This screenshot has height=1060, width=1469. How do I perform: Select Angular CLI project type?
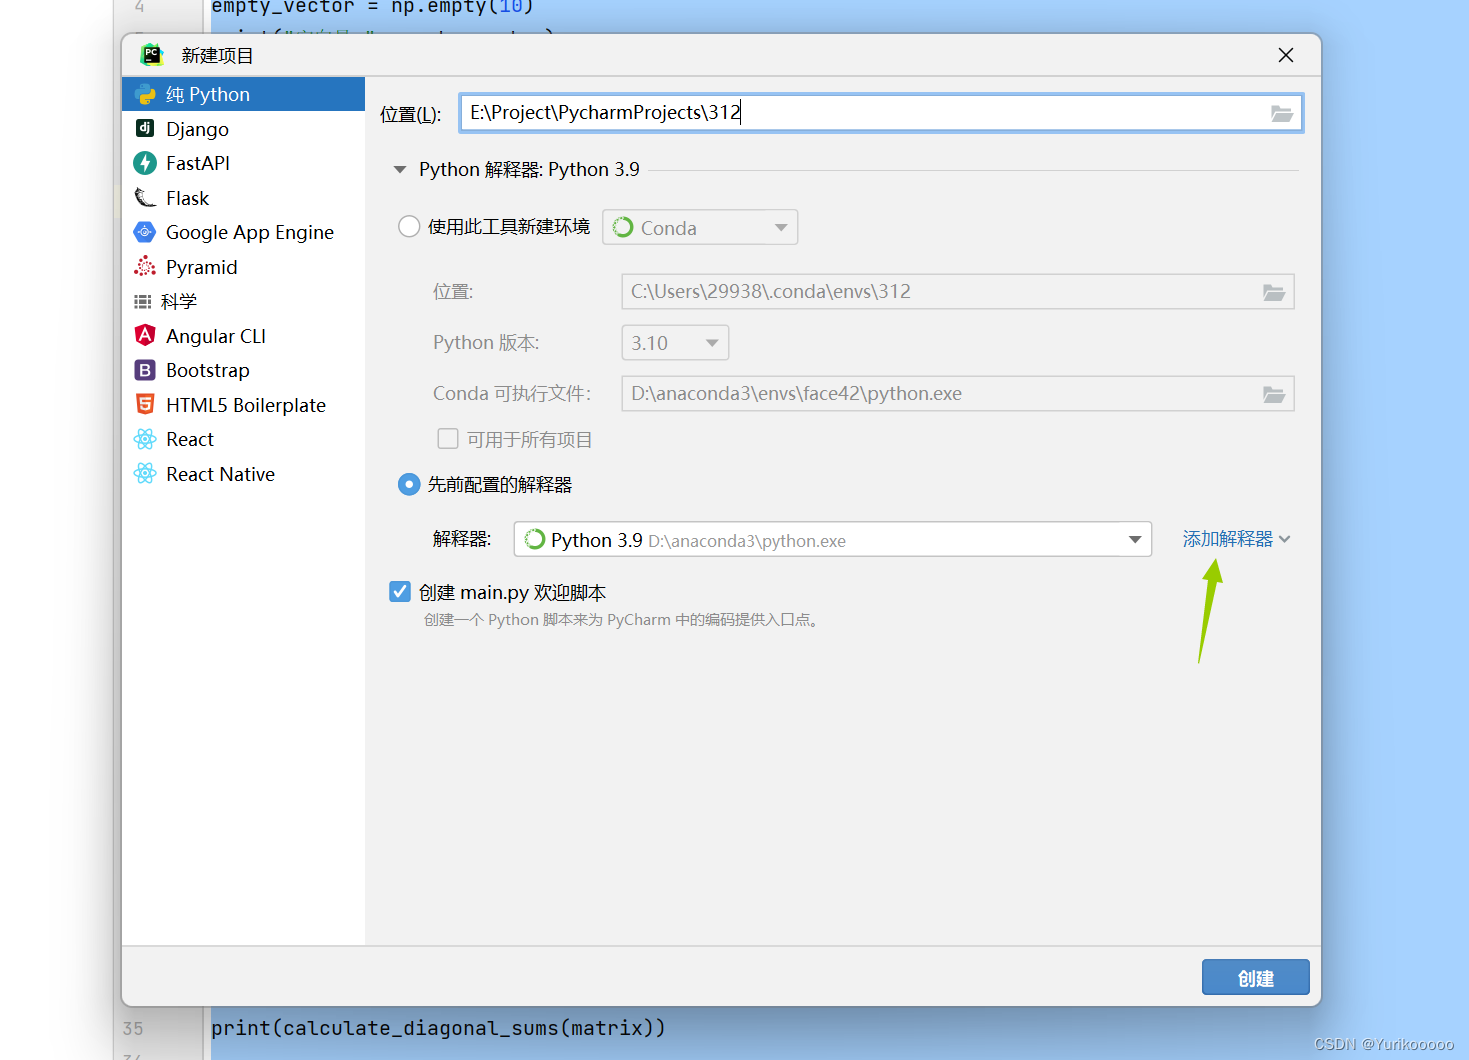(x=243, y=336)
